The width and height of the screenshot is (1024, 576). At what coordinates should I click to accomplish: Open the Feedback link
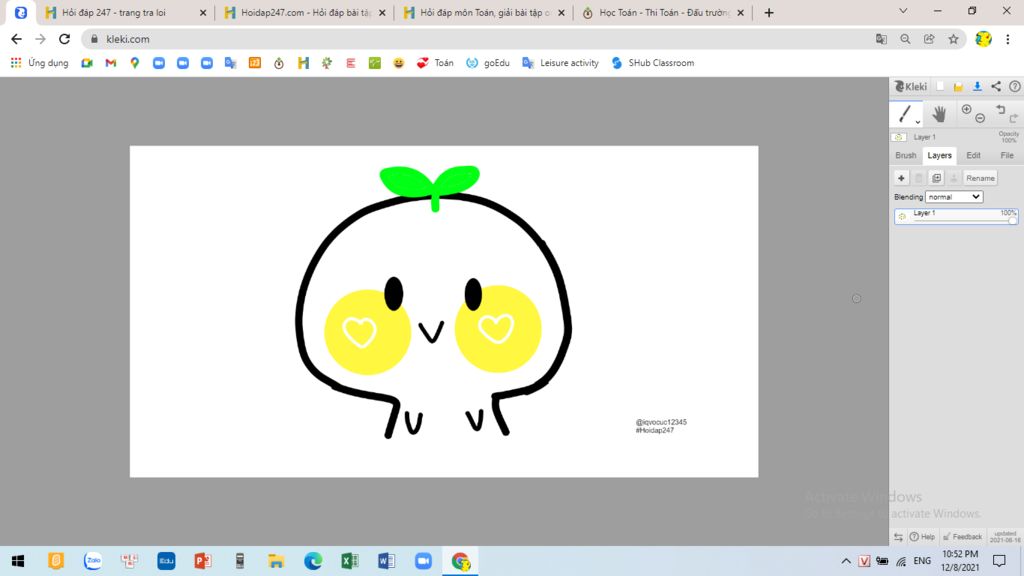click(963, 537)
